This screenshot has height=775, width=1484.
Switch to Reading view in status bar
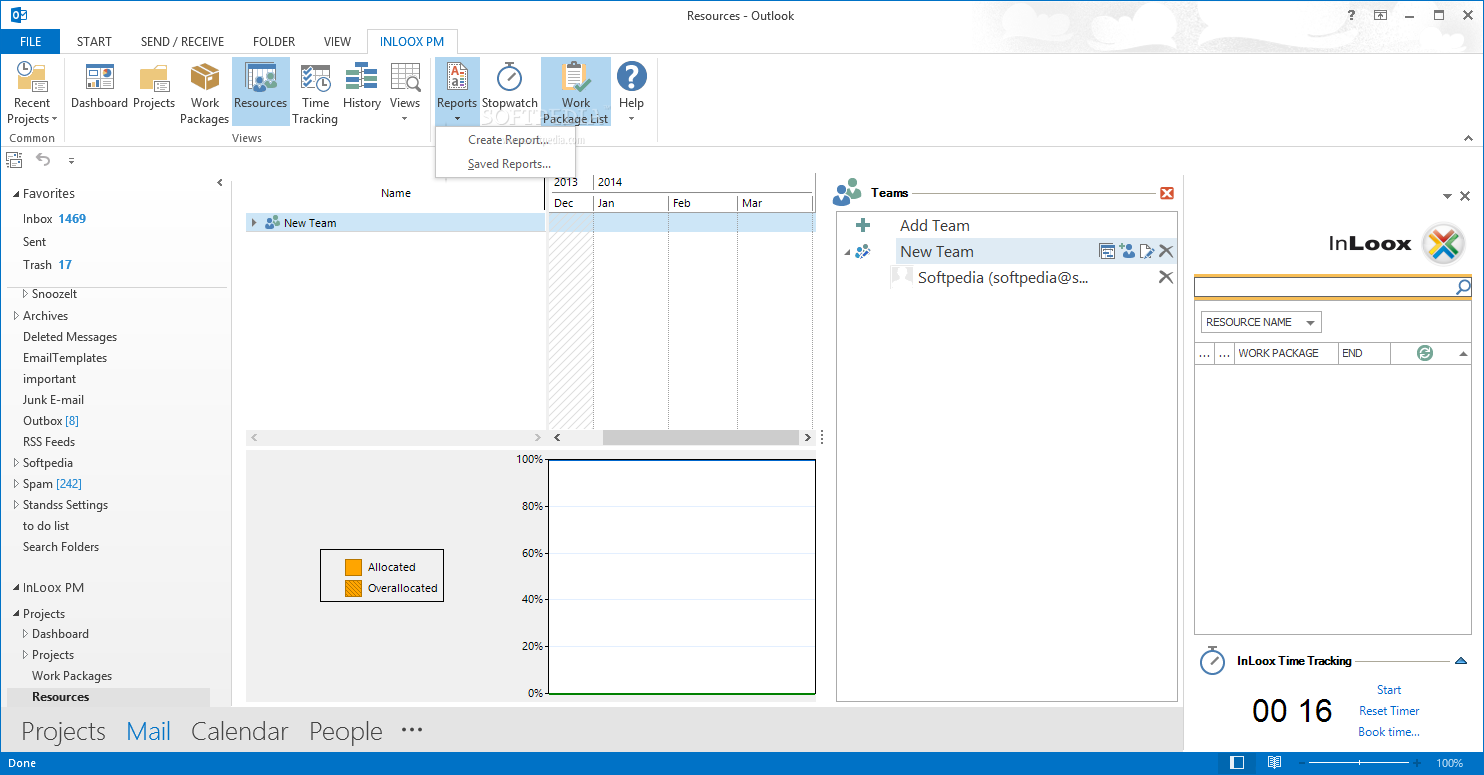1274,763
